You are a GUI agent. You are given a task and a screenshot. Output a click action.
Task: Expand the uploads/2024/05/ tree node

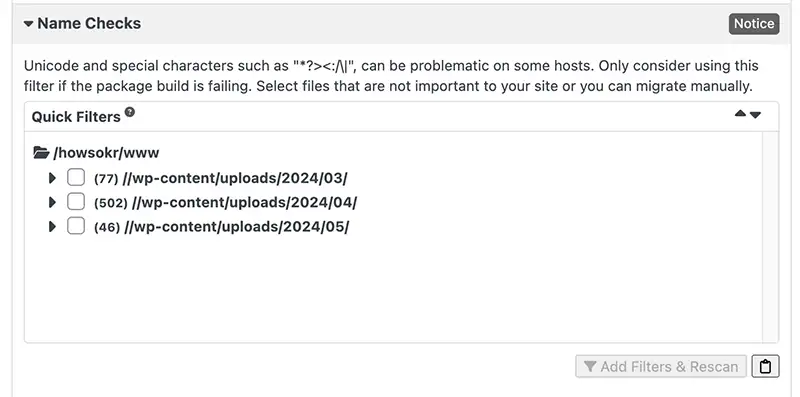(52, 226)
